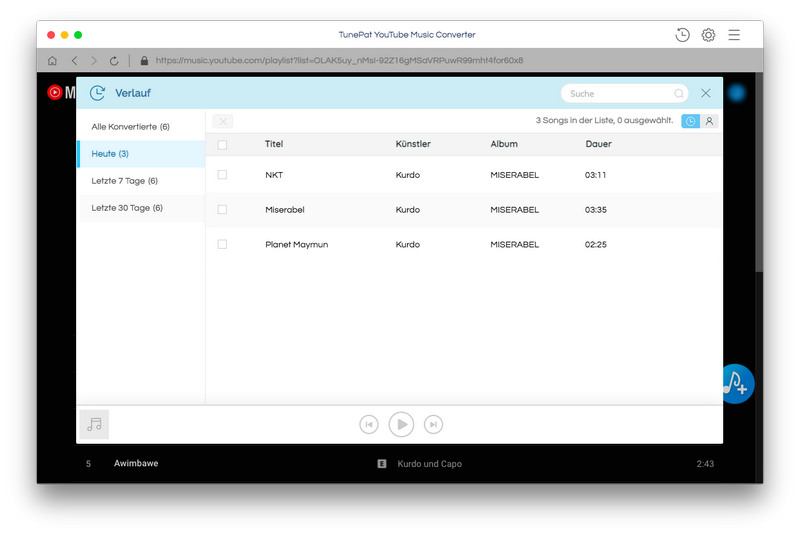Select Letzte 30 Tage (6)
Image resolution: width=800 pixels, height=536 pixels.
[141, 208]
